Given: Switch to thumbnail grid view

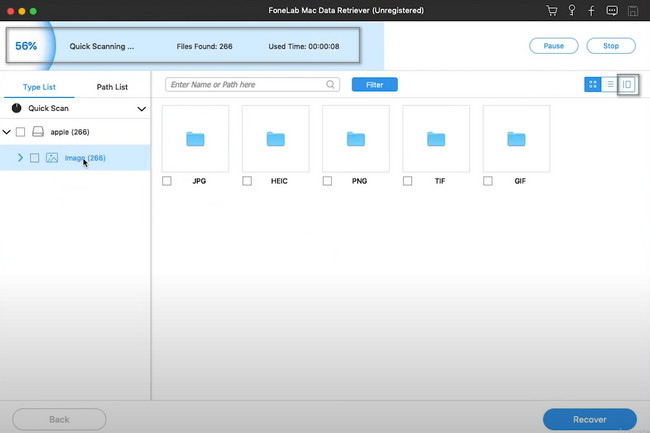Looking at the screenshot, I should 592,85.
